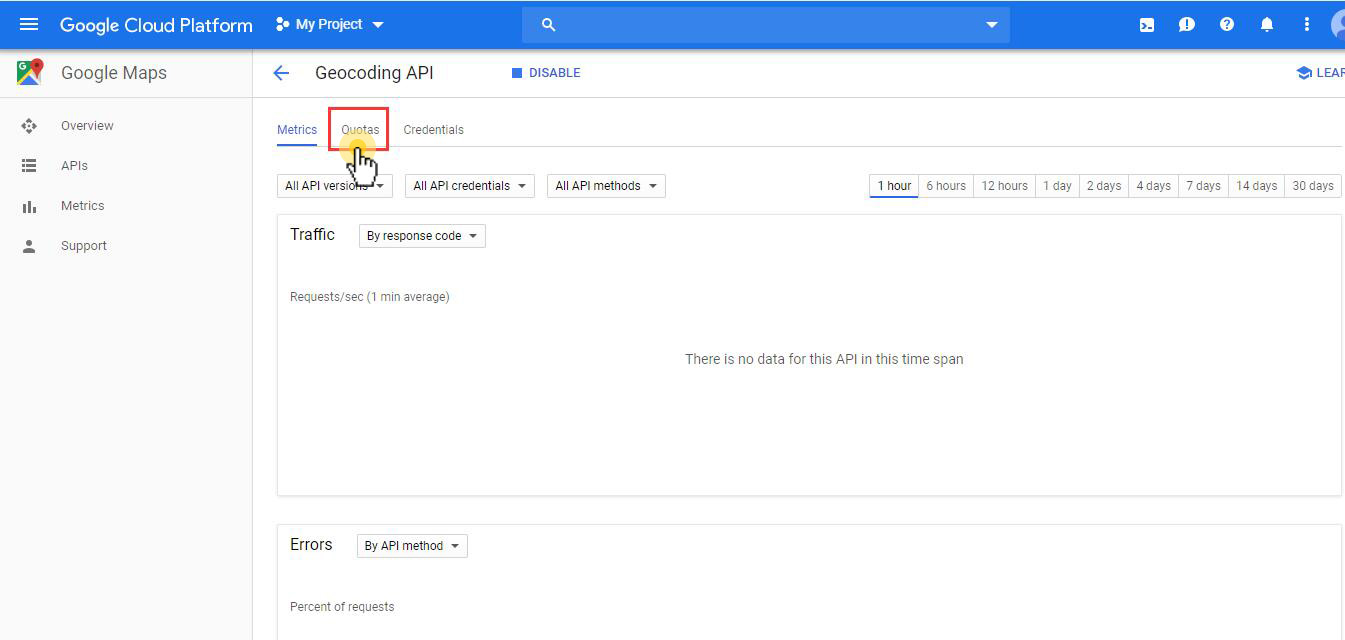This screenshot has width=1345, height=640.
Task: Select the 12 hours time range
Action: coord(1004,186)
